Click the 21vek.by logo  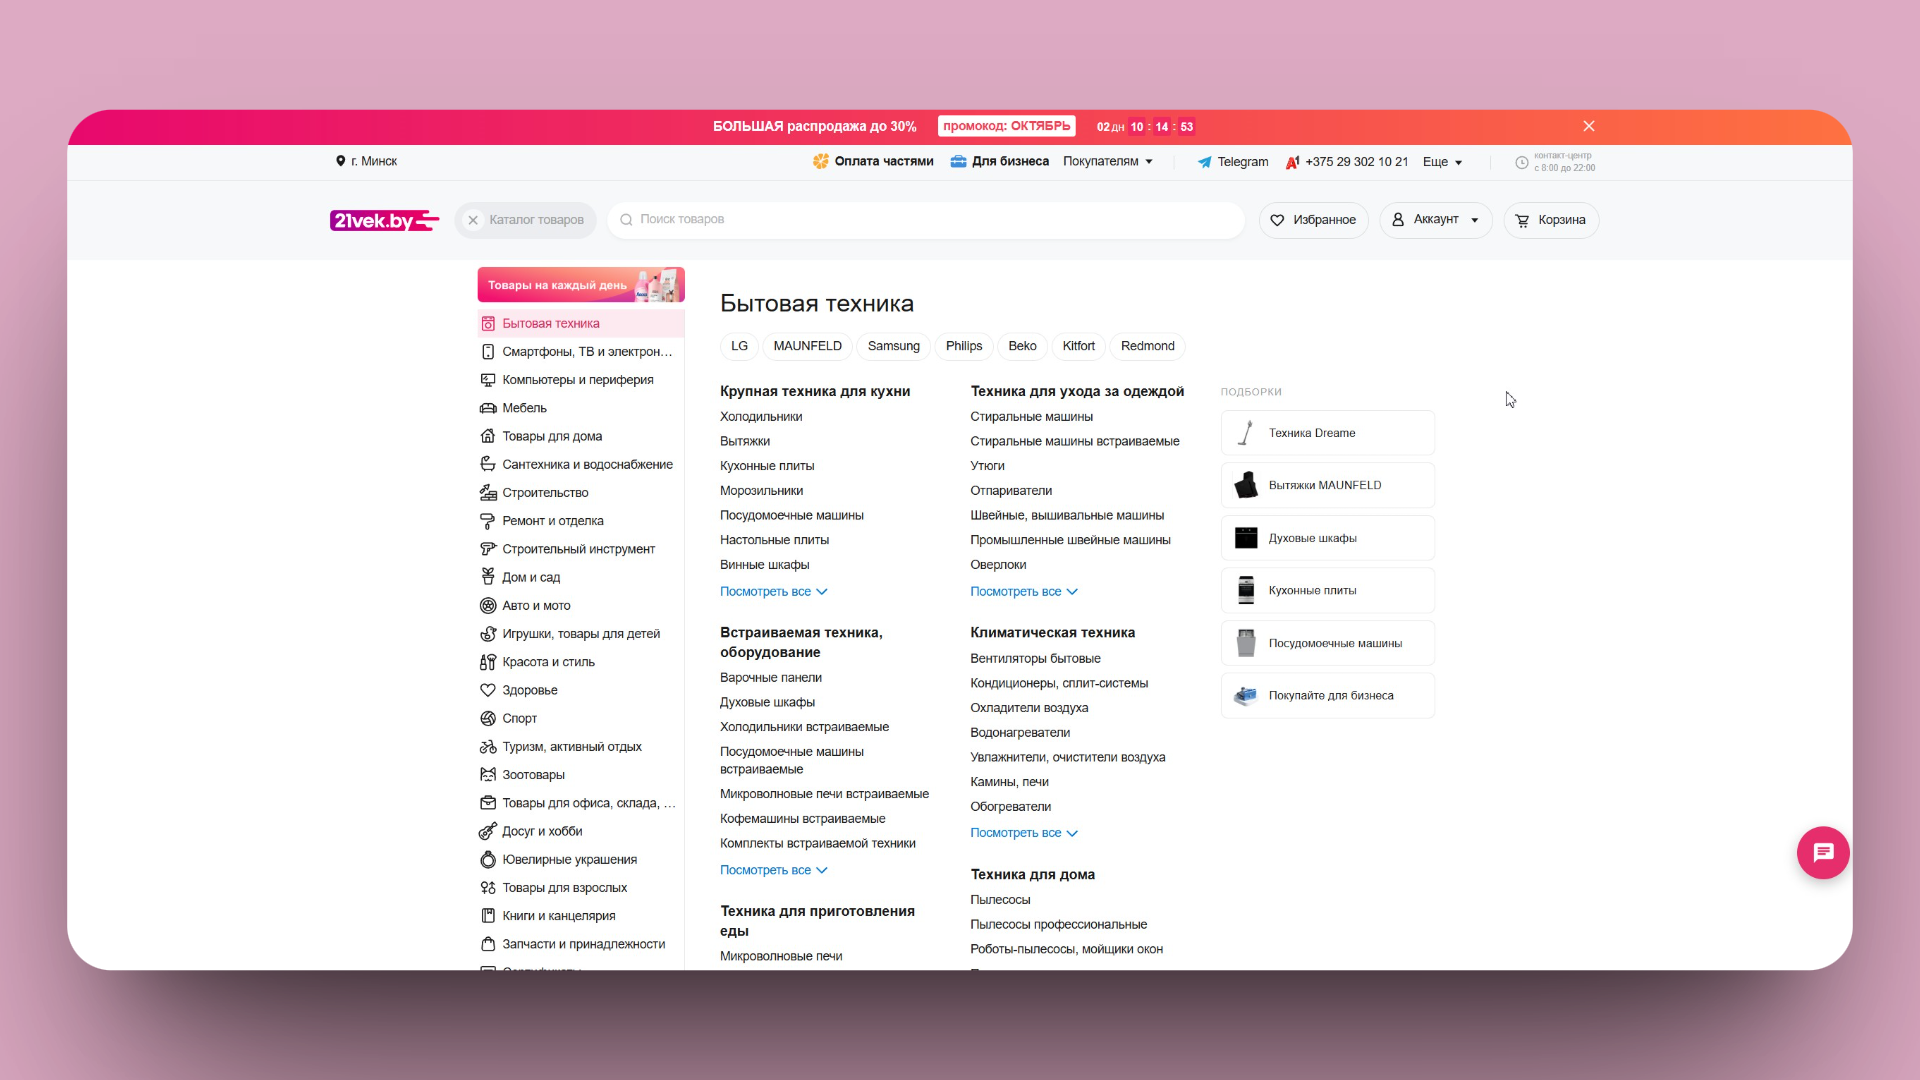(x=383, y=220)
